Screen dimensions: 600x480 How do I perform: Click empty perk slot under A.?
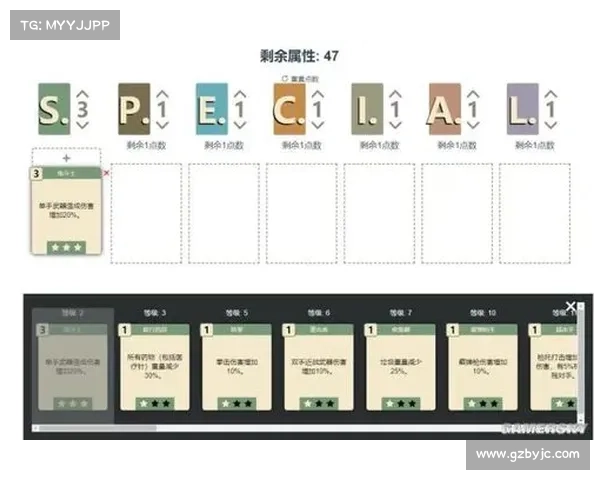click(457, 214)
